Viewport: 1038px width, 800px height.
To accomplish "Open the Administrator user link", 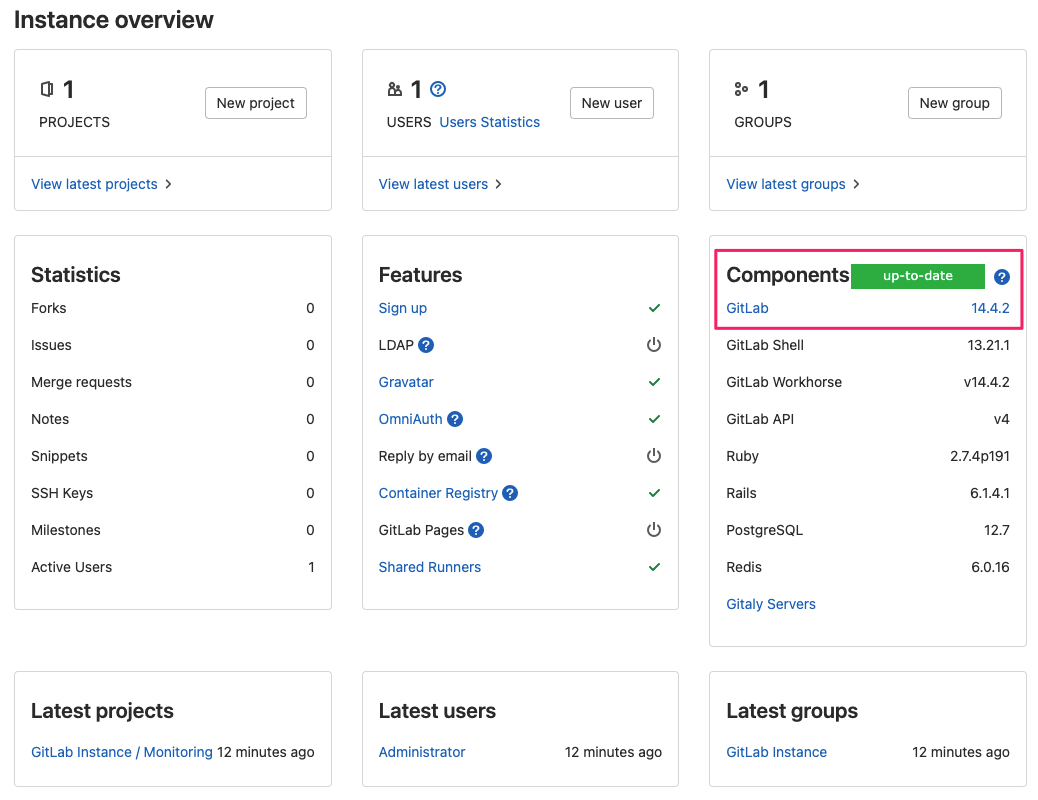I will pyautogui.click(x=422, y=752).
